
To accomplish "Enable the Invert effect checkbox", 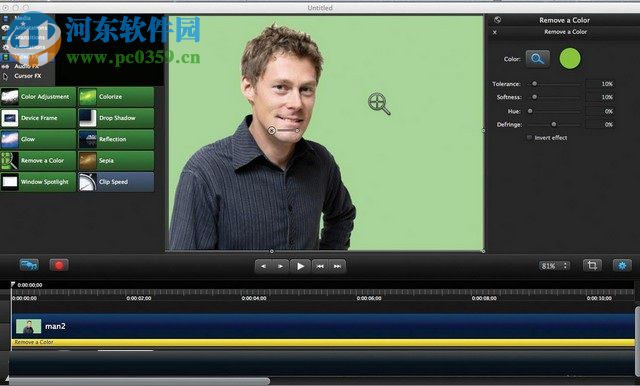I will point(529,138).
